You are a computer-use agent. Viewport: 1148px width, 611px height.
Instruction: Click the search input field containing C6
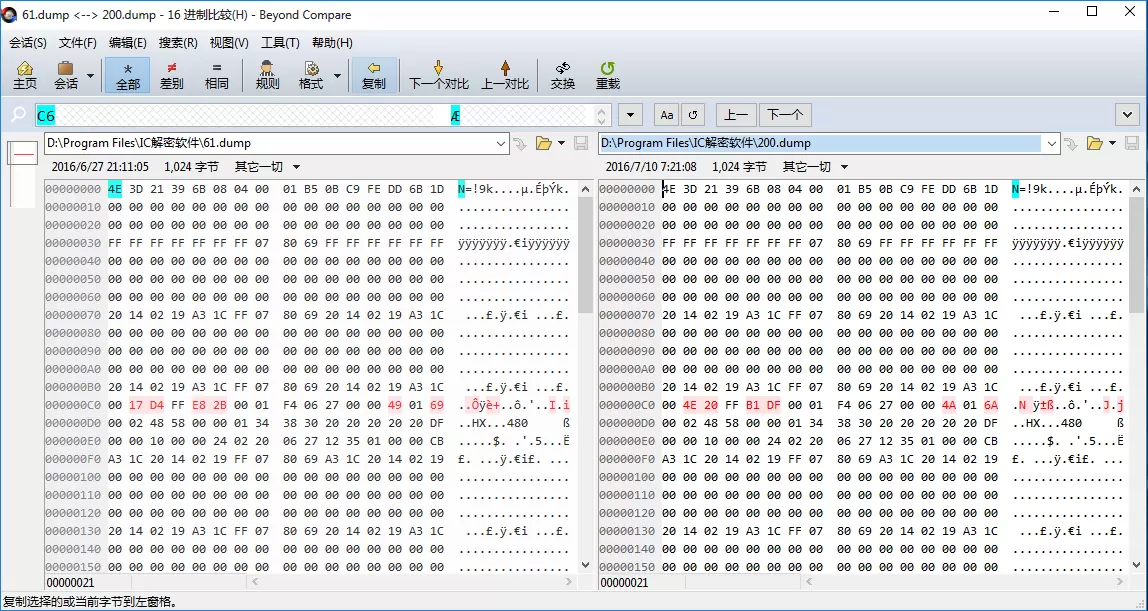250,115
